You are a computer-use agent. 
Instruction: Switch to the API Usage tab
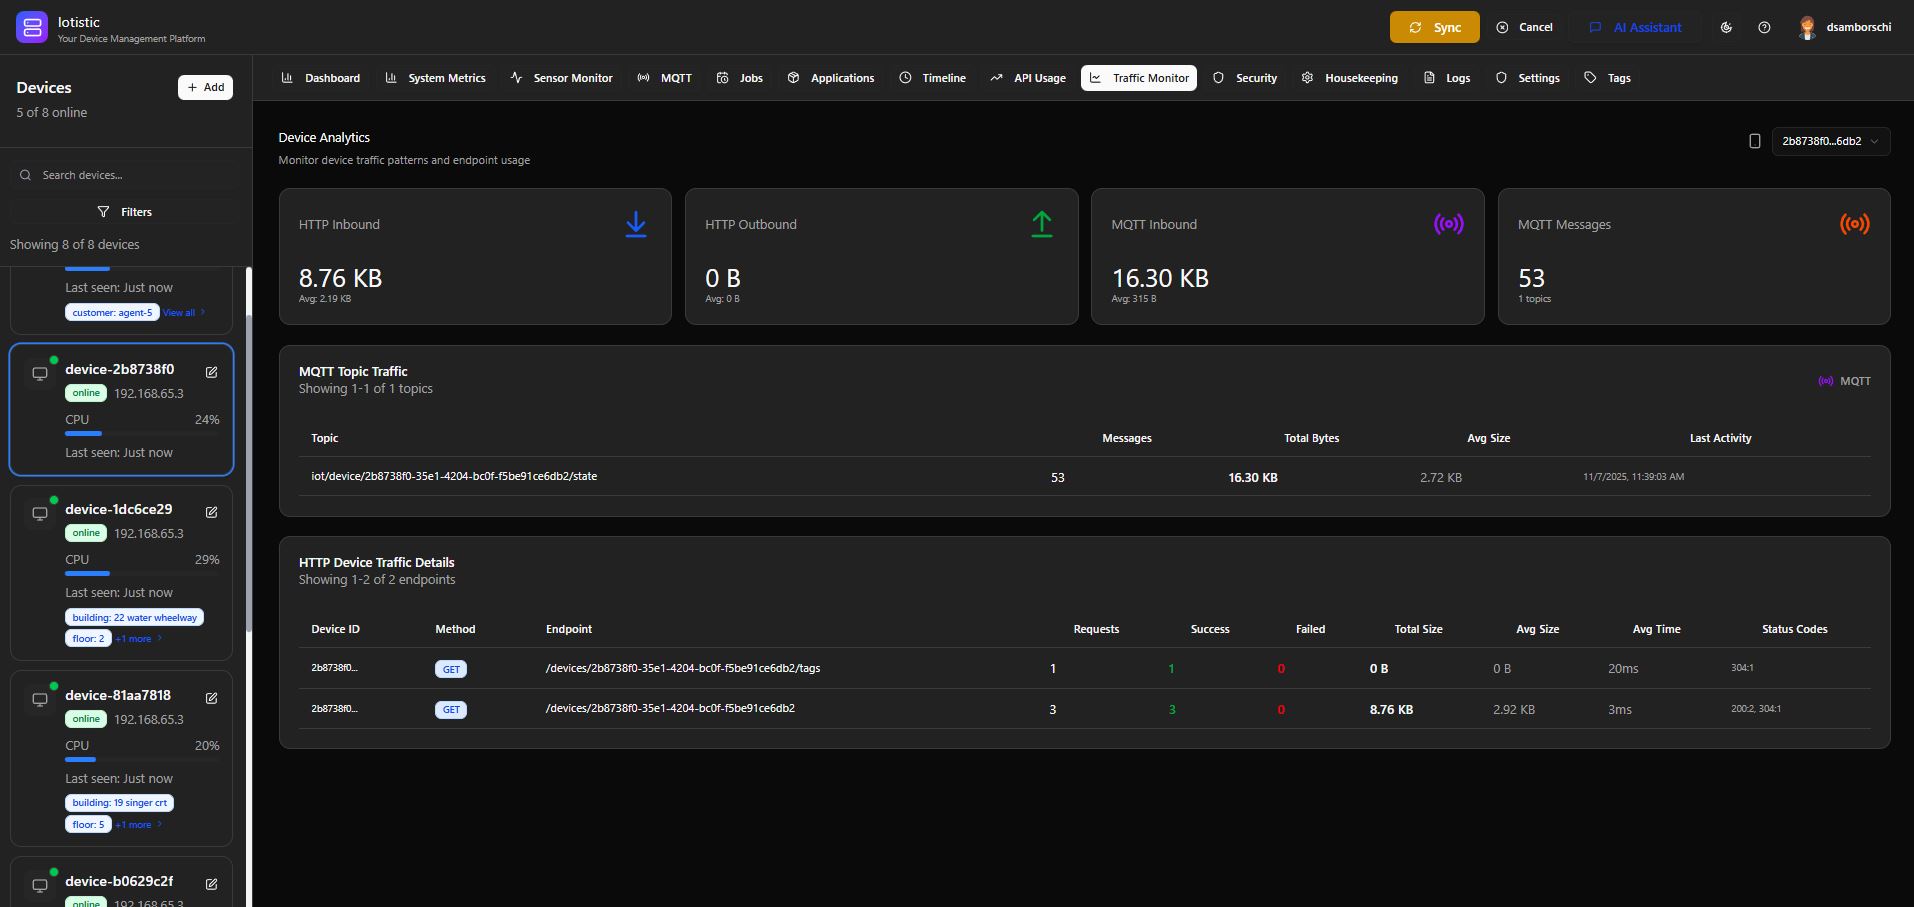pyautogui.click(x=1028, y=78)
